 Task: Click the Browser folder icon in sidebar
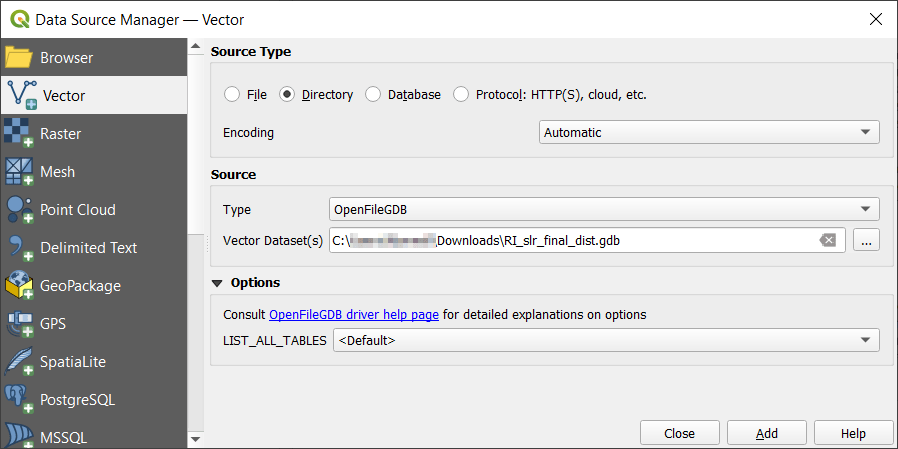click(19, 58)
